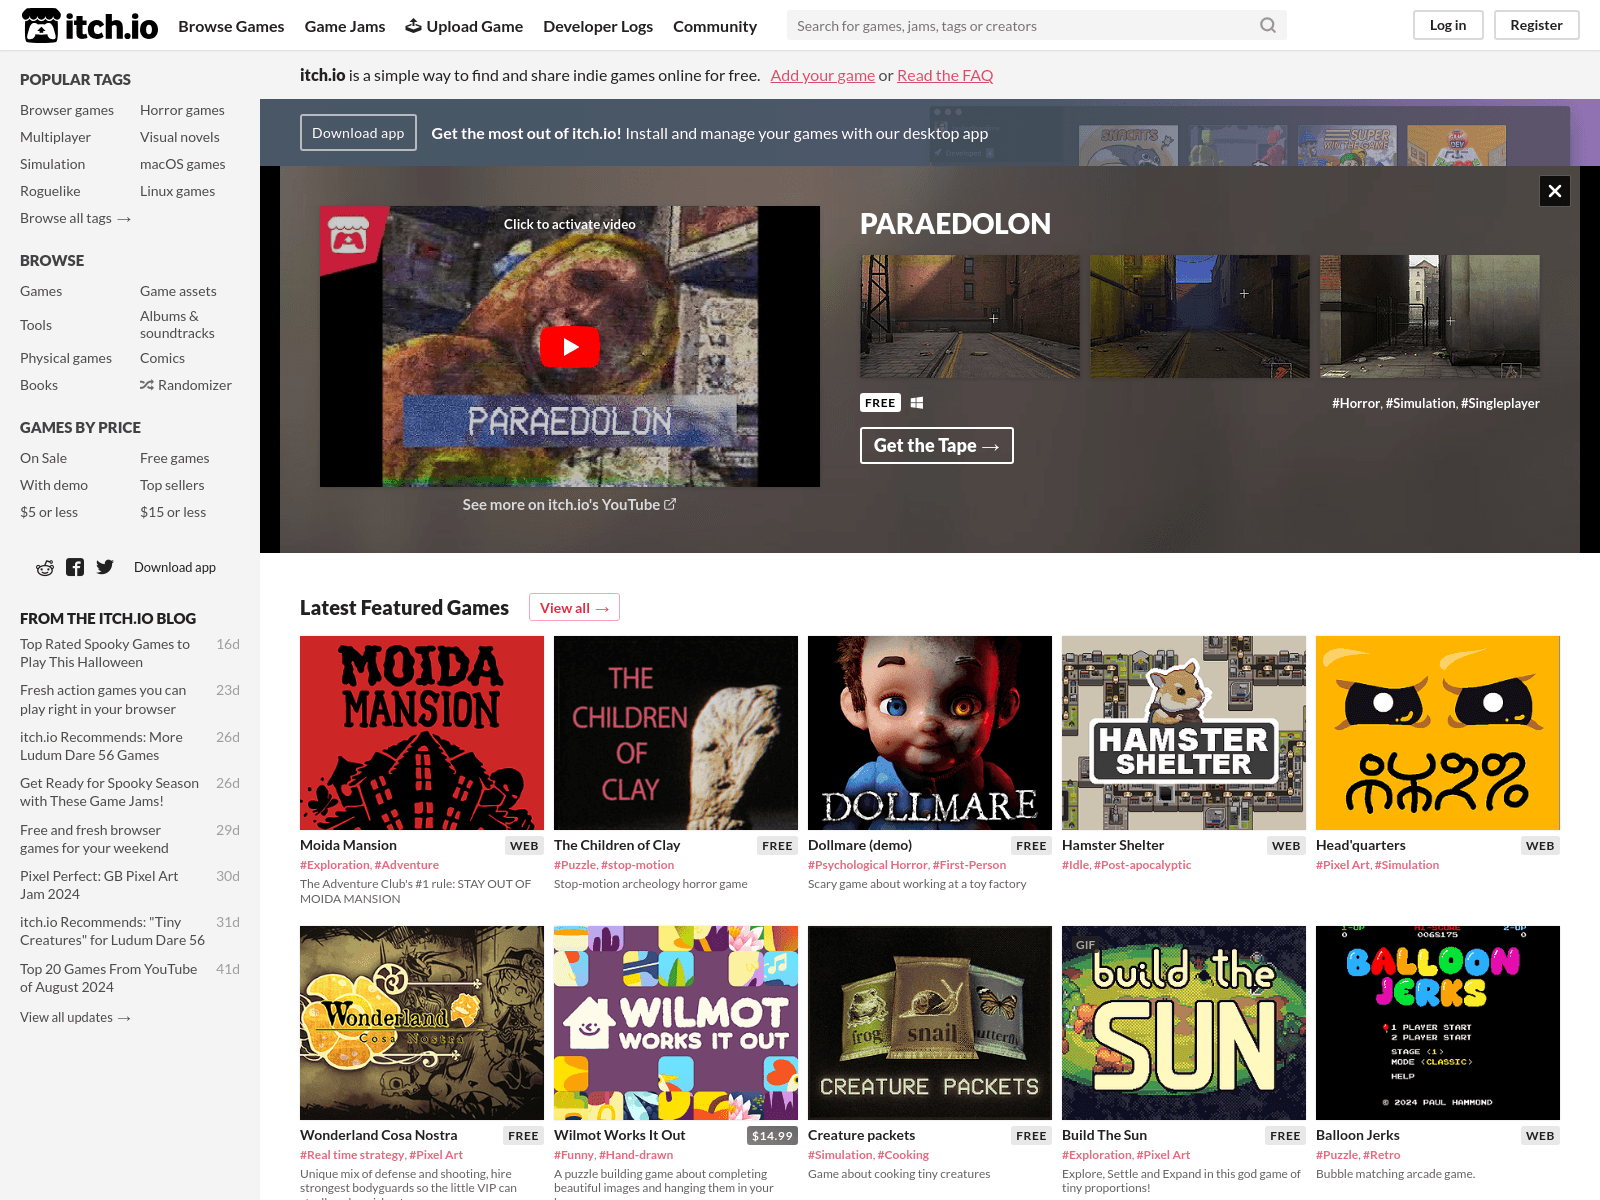
Task: Open Community in top navigation
Action: pyautogui.click(x=715, y=26)
